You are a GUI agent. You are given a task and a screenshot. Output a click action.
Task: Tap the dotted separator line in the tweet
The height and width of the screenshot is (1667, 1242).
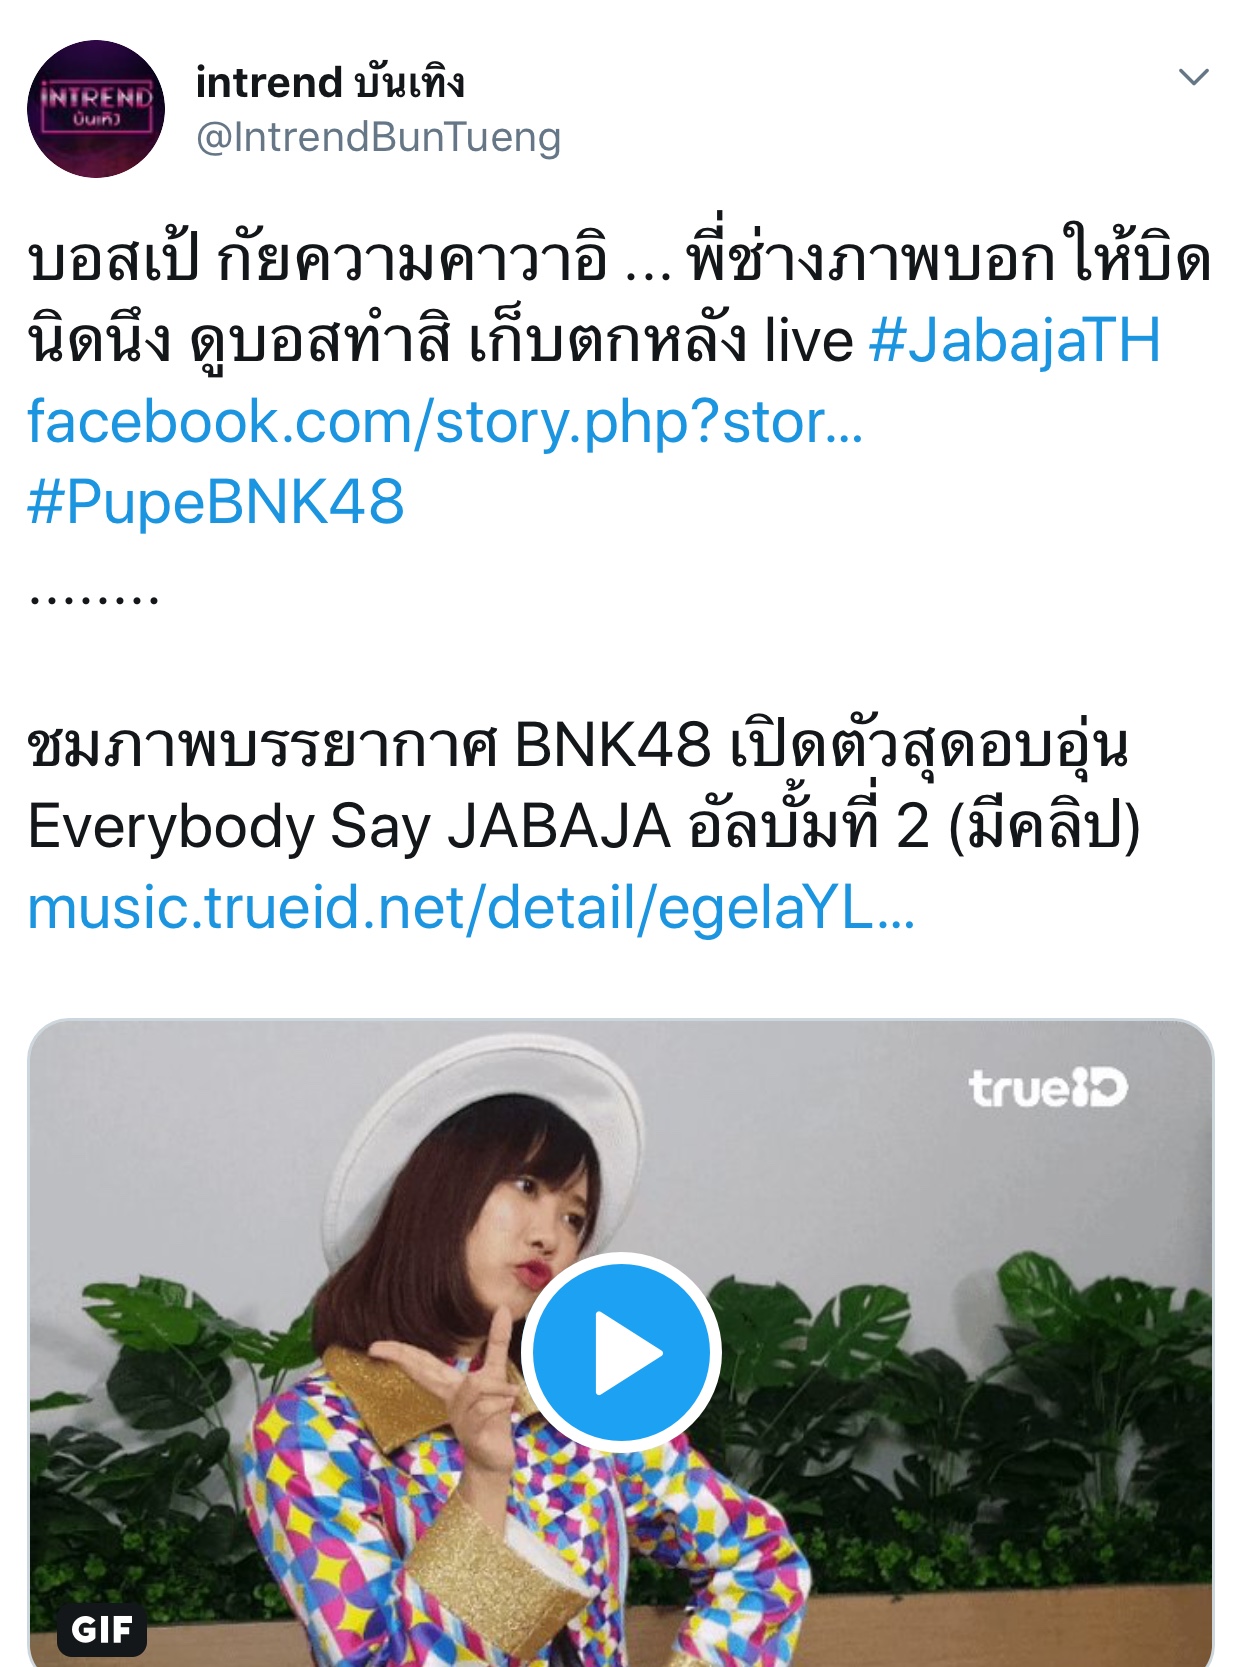[x=94, y=600]
